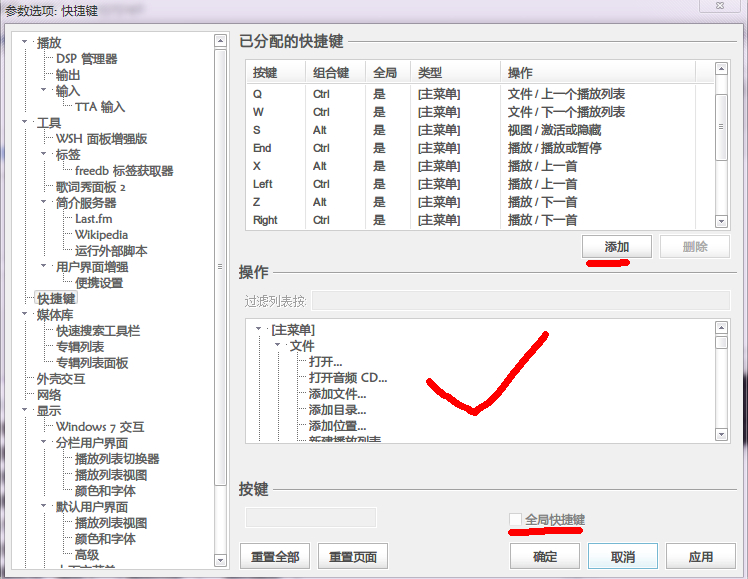This screenshot has width=748, height=579.
Task: Collapse the 工具 tree node
Action: (25, 122)
